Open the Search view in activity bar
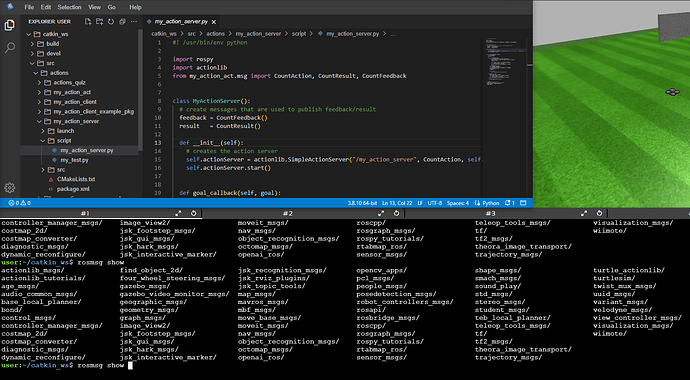The height and width of the screenshot is (380, 690). (x=9, y=48)
